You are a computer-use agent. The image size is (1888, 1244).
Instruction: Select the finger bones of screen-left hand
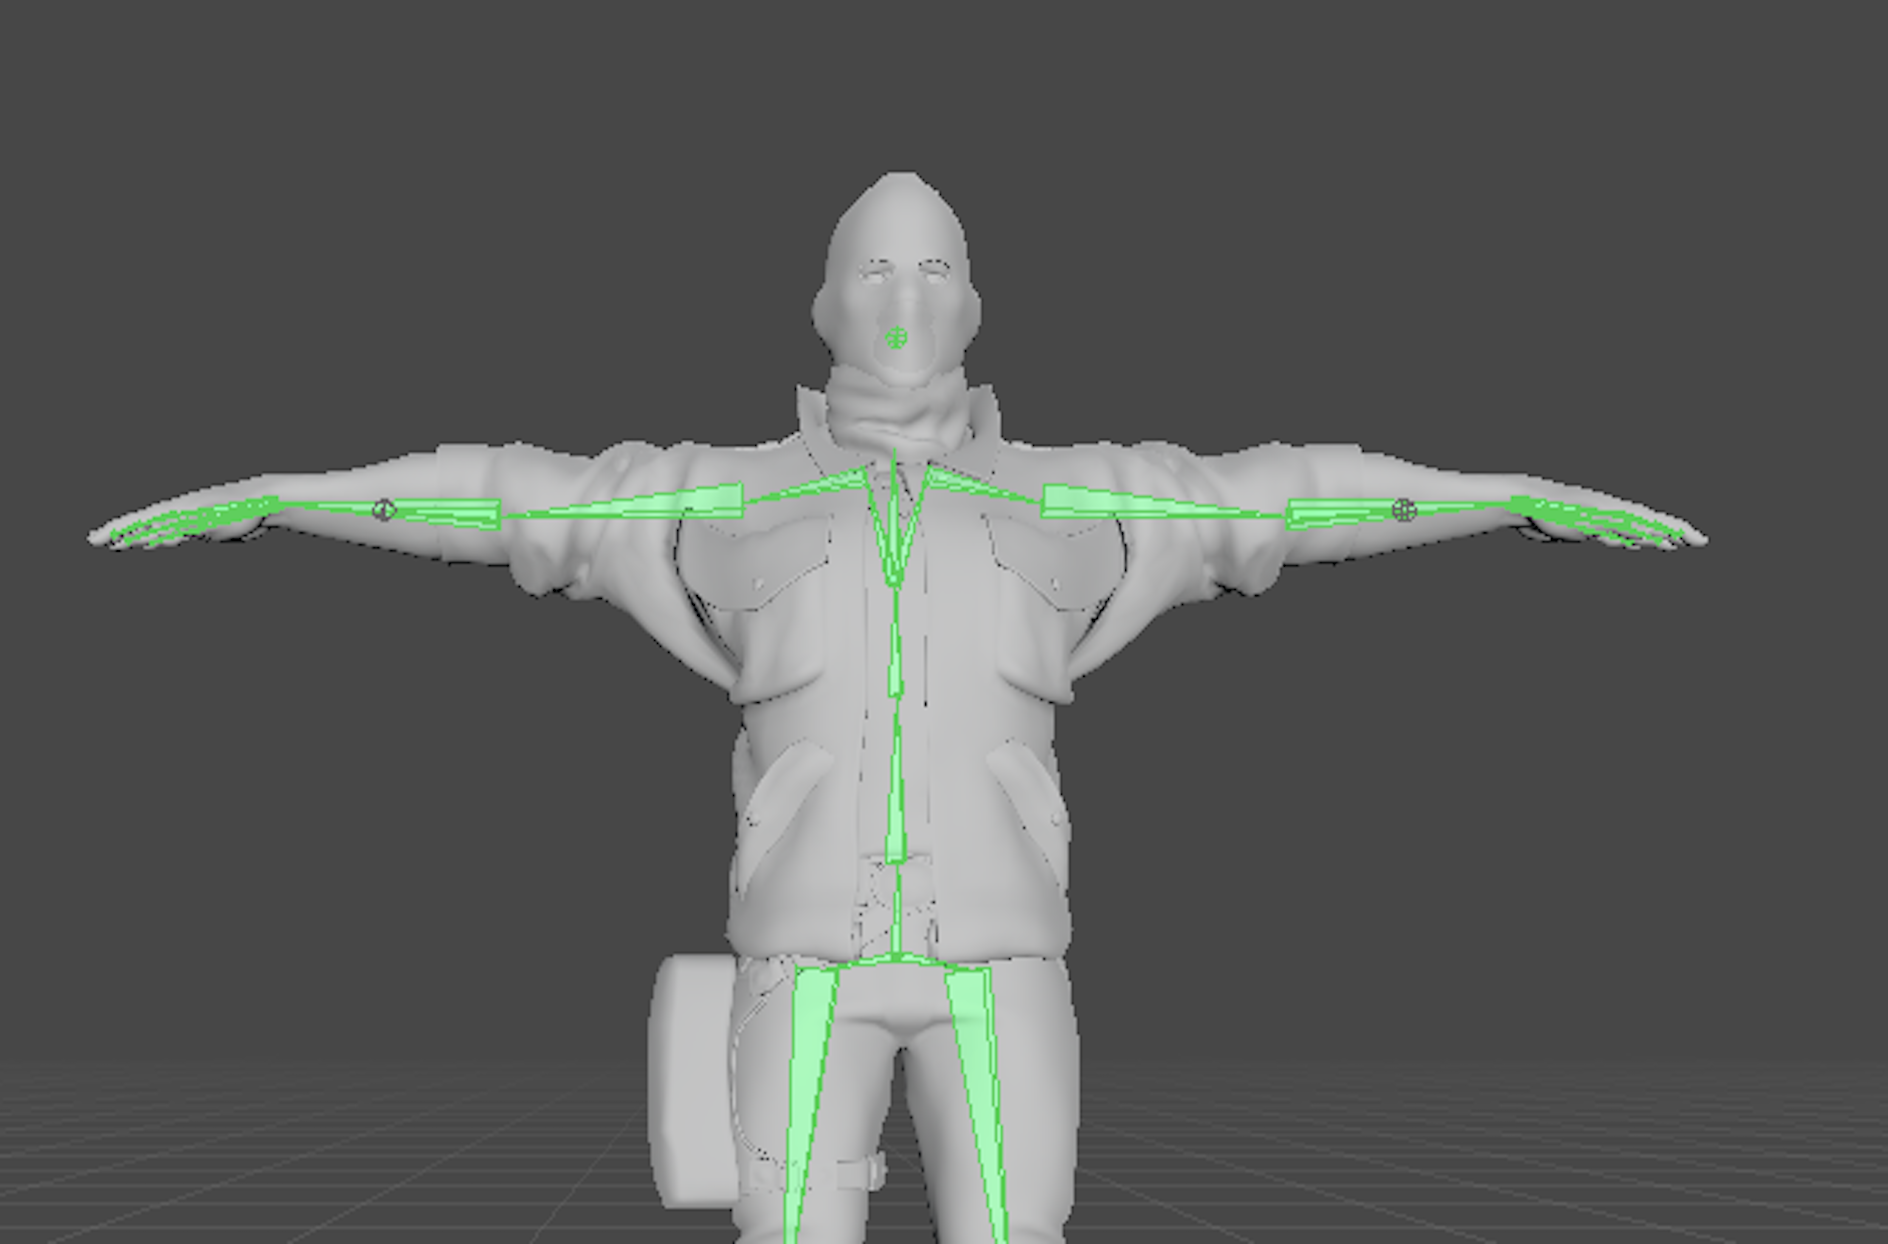click(190, 521)
